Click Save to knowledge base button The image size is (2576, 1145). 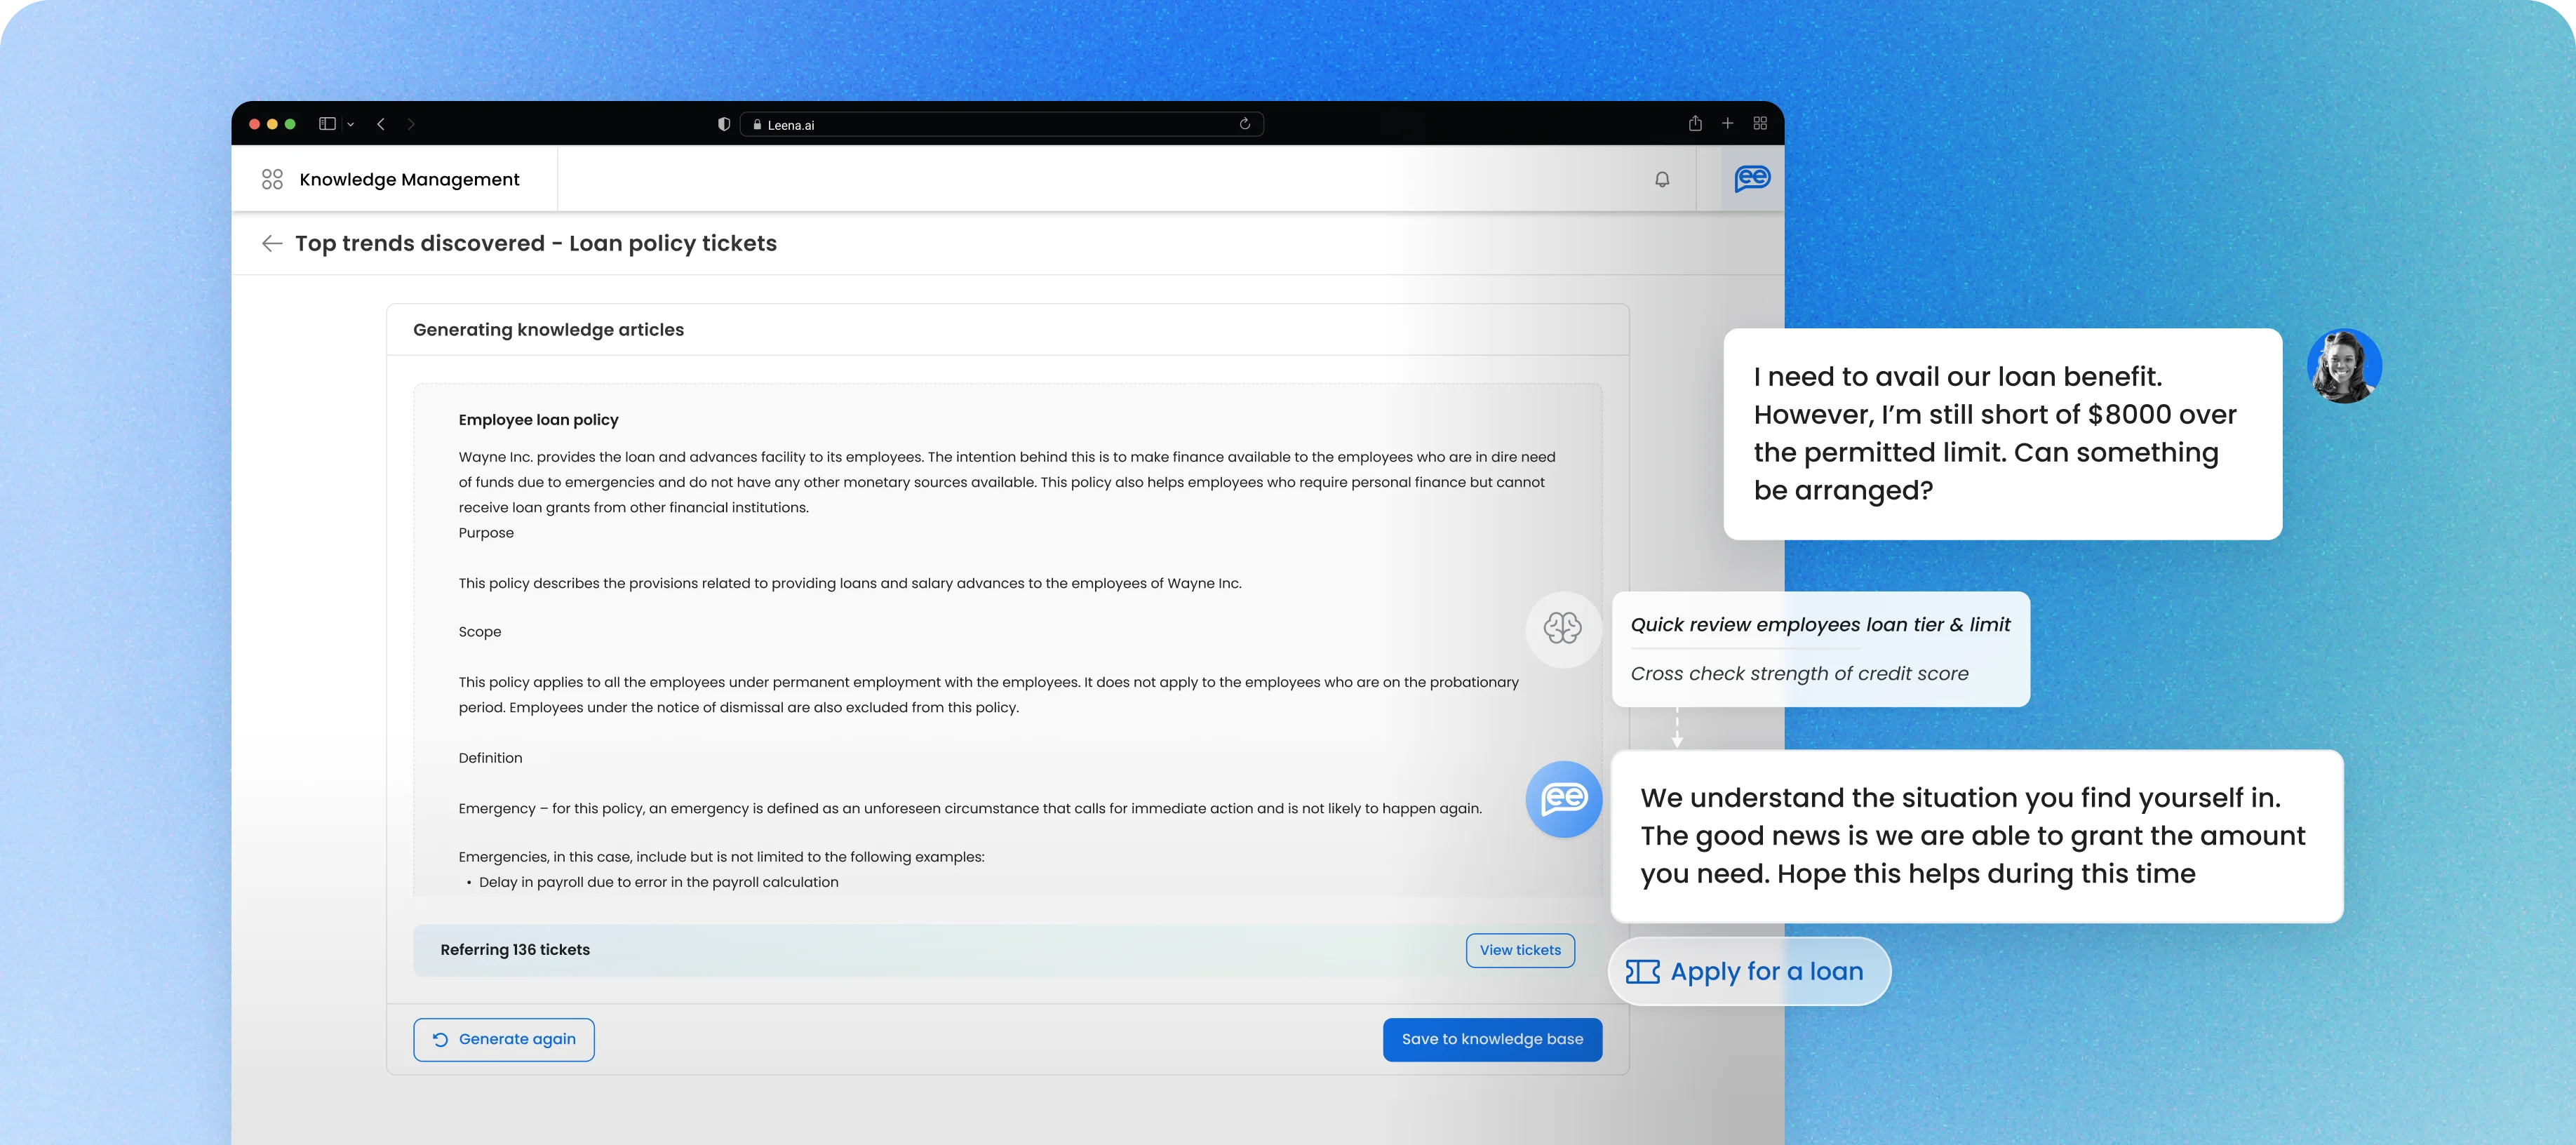(x=1492, y=1039)
